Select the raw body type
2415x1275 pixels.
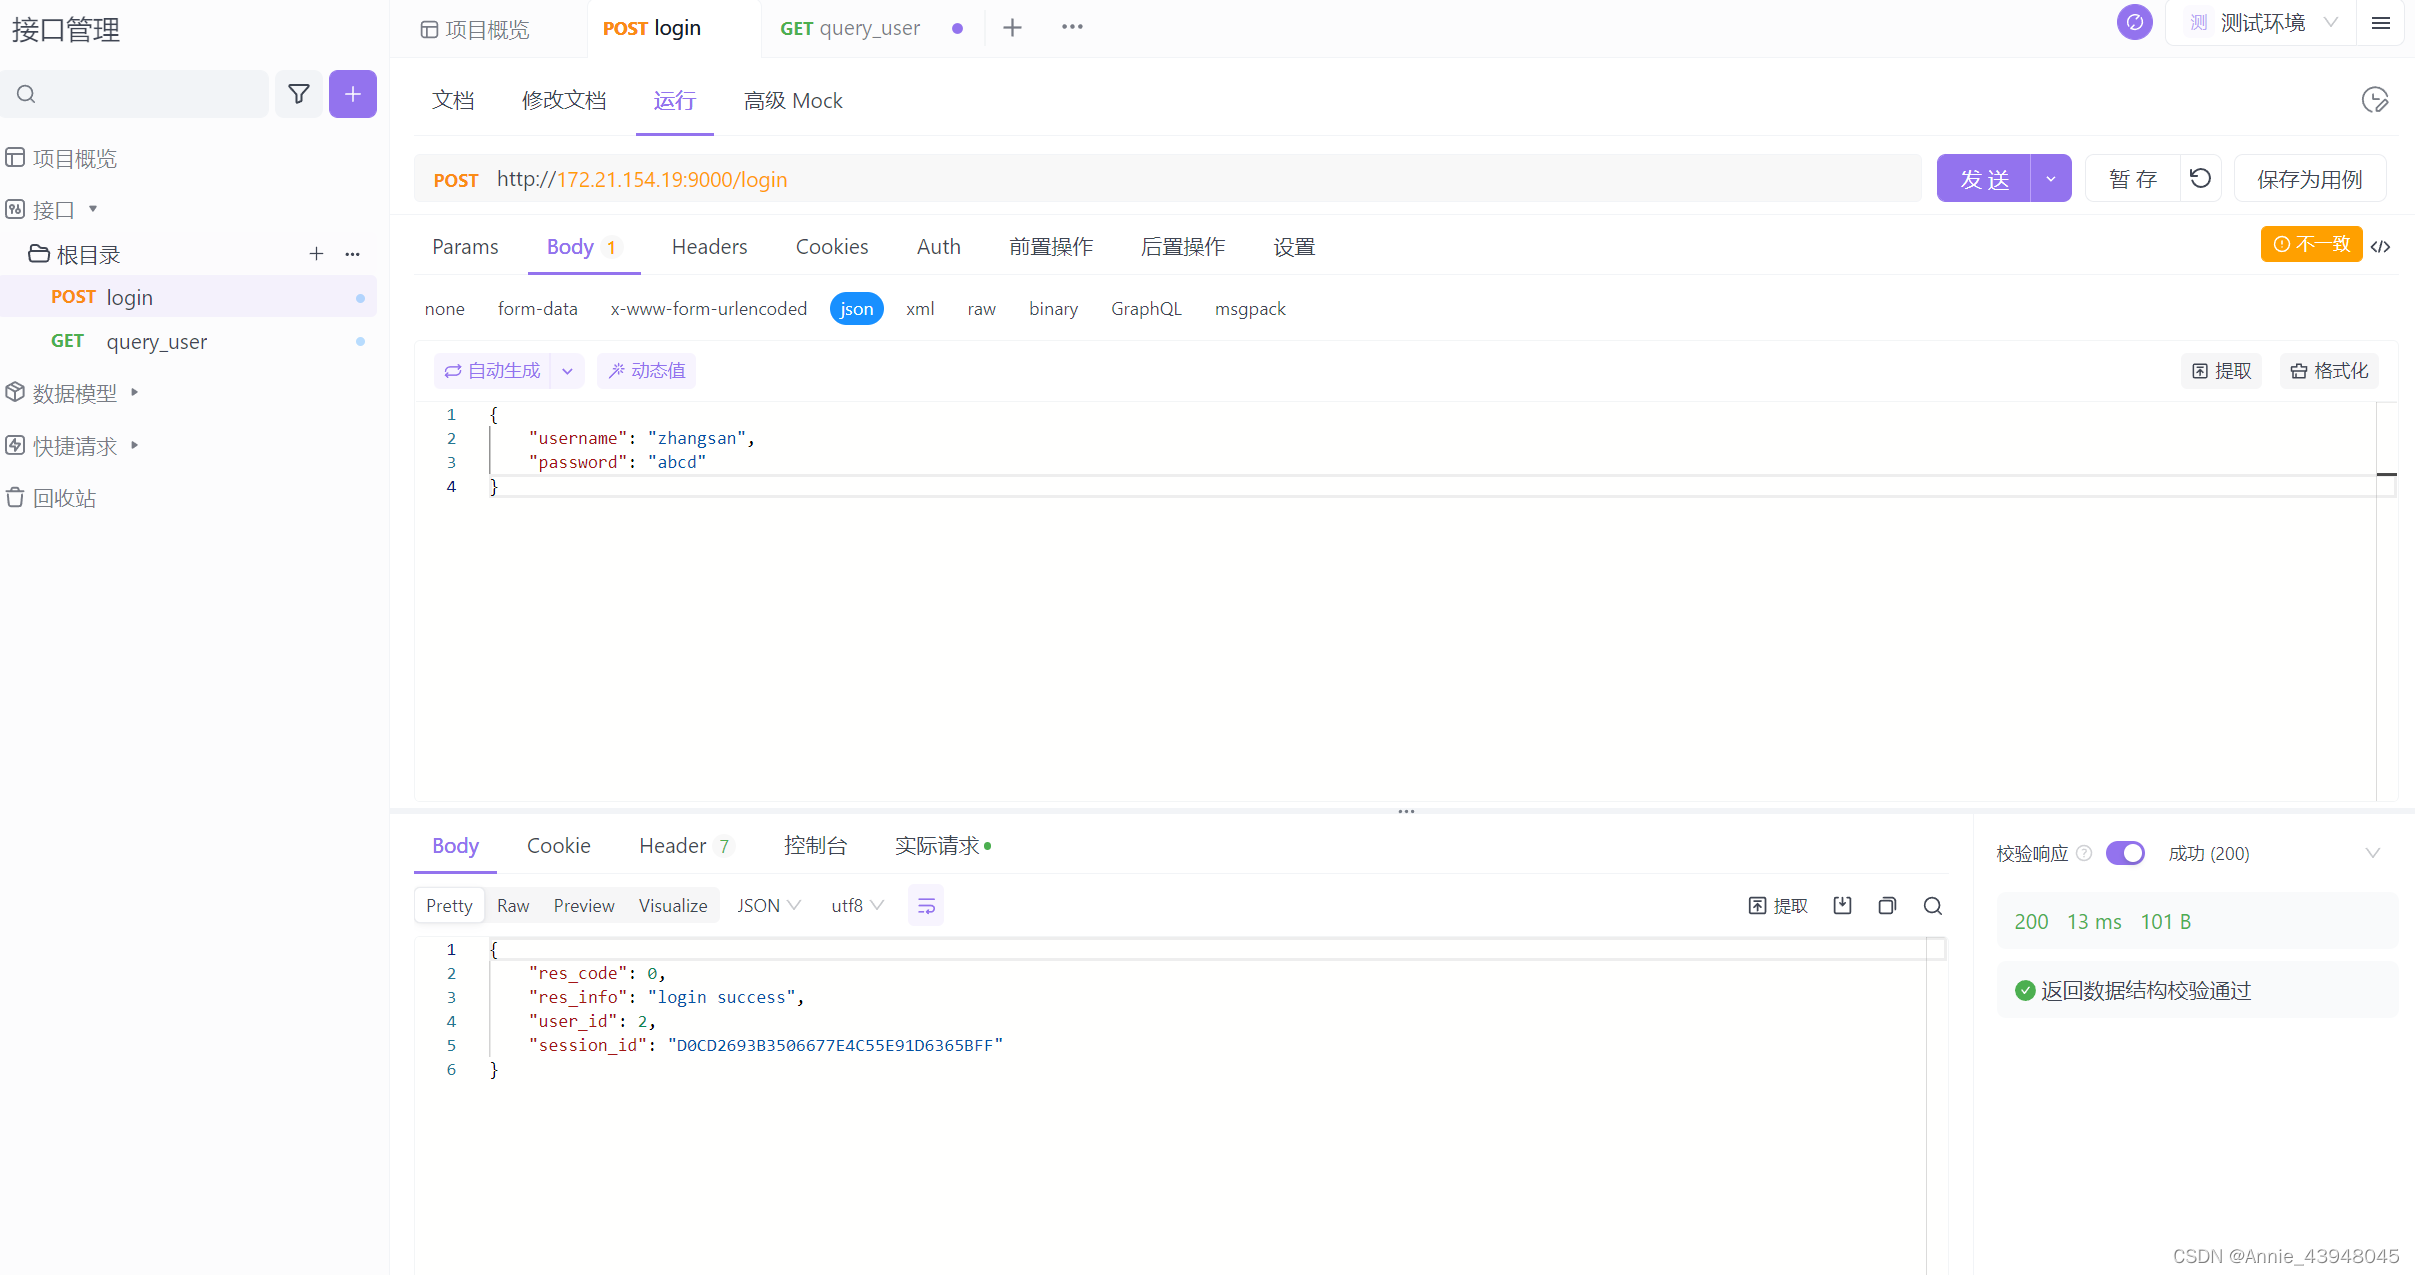point(981,309)
